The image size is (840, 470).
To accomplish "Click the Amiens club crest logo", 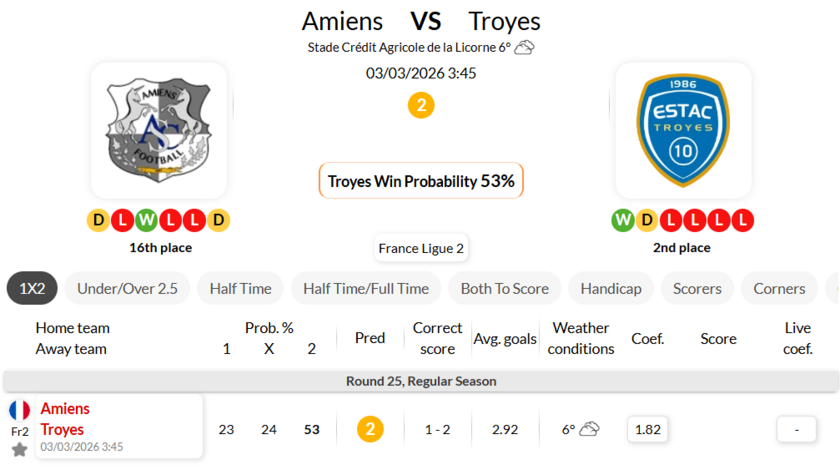I will click(159, 130).
